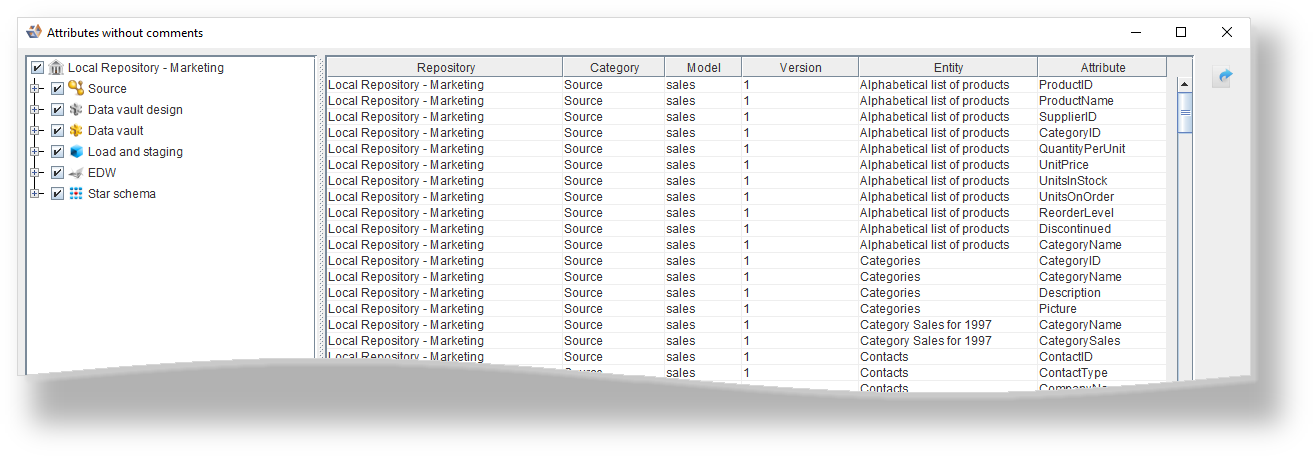Click the Attribute column header
The image size is (1314, 457).
(1102, 68)
